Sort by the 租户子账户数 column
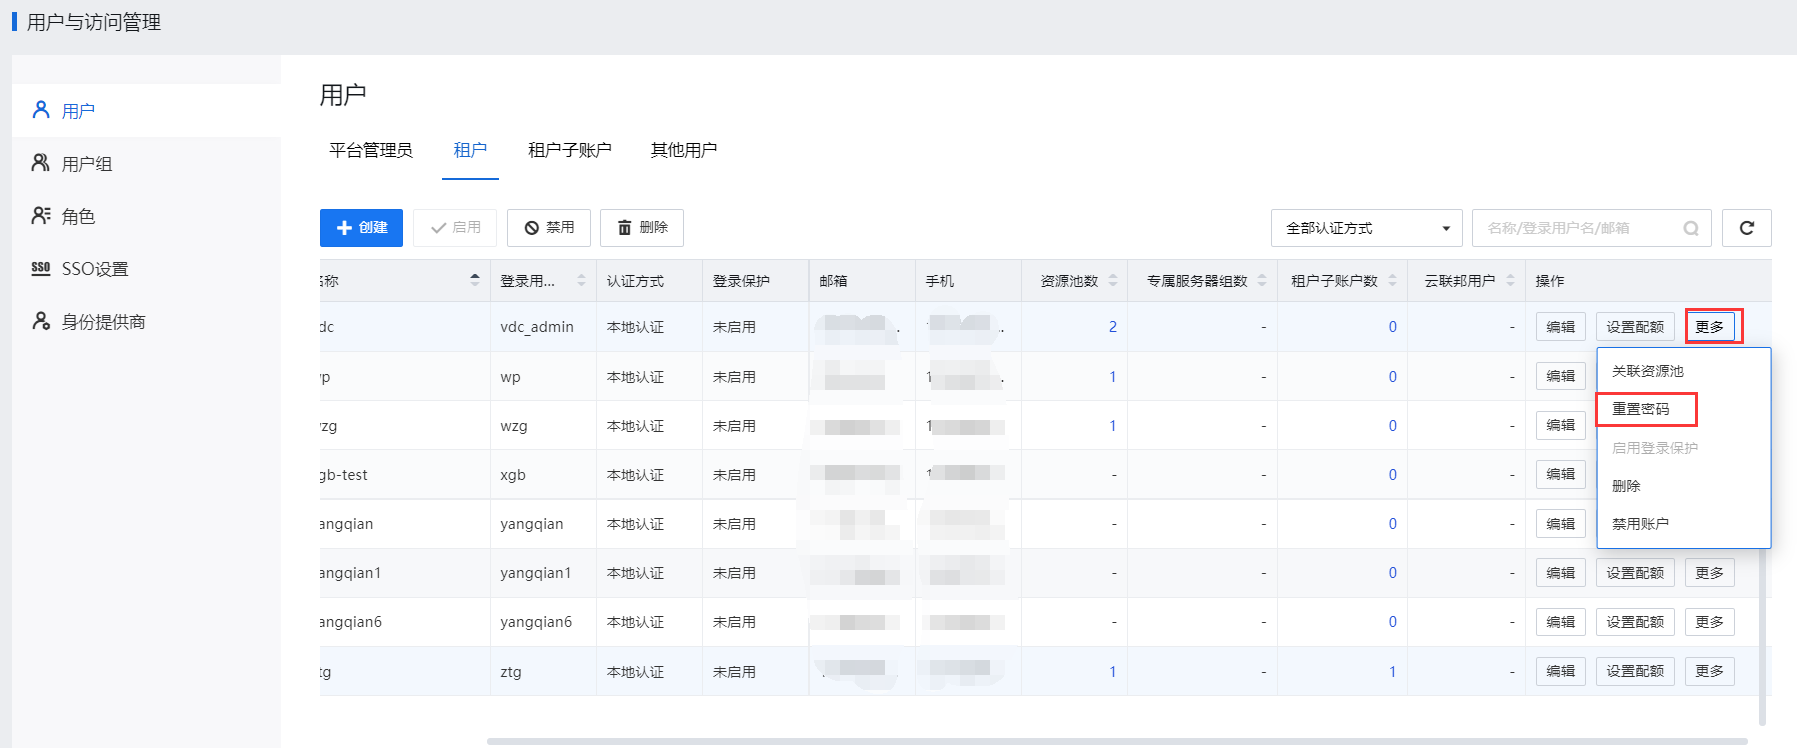 [1392, 281]
